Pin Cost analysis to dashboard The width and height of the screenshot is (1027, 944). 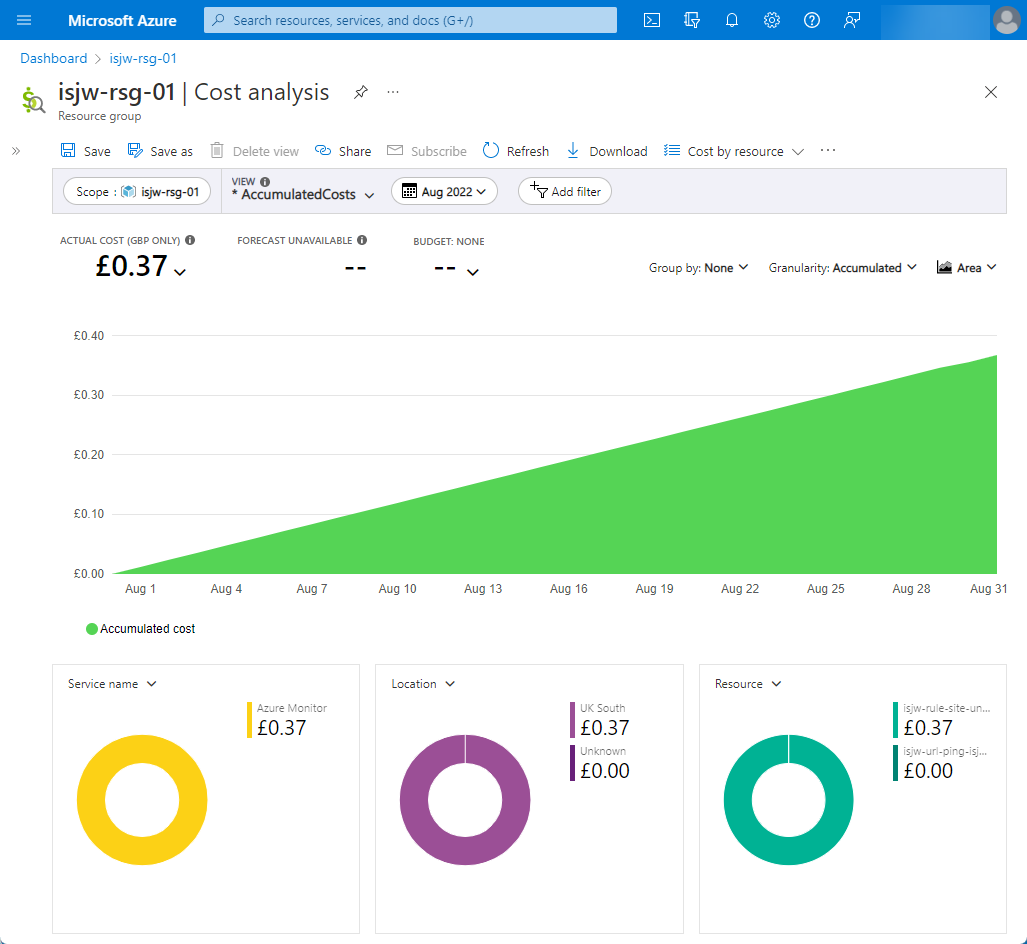coord(360,92)
